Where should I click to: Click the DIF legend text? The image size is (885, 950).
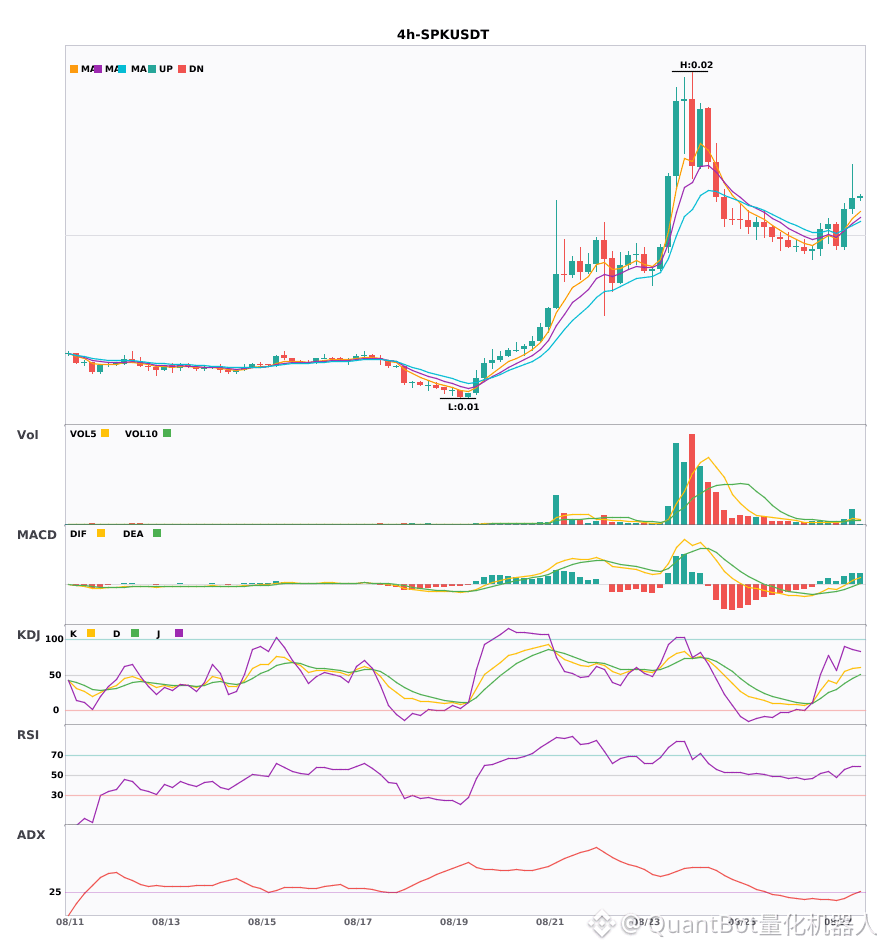point(78,534)
